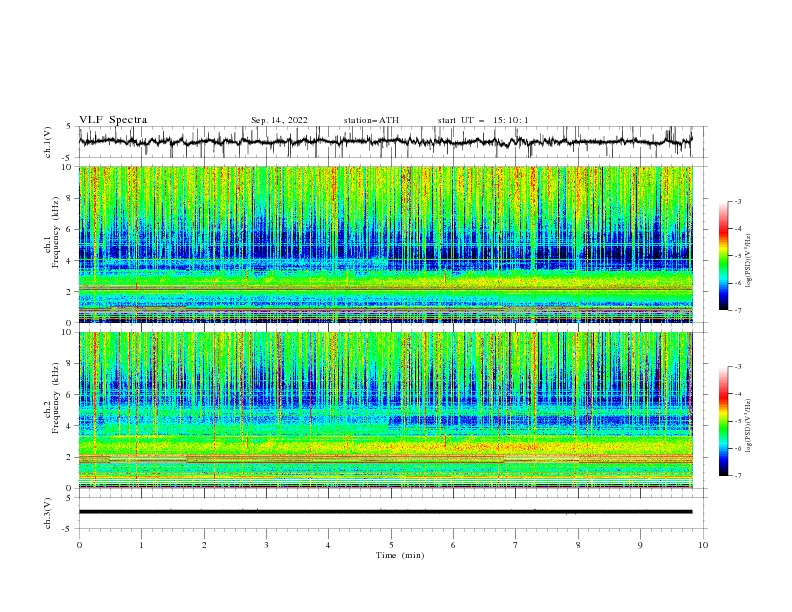Screen dimensions: 792x612
Task: Click the "-3" label on ch.2 color bar
Action: 738,367
